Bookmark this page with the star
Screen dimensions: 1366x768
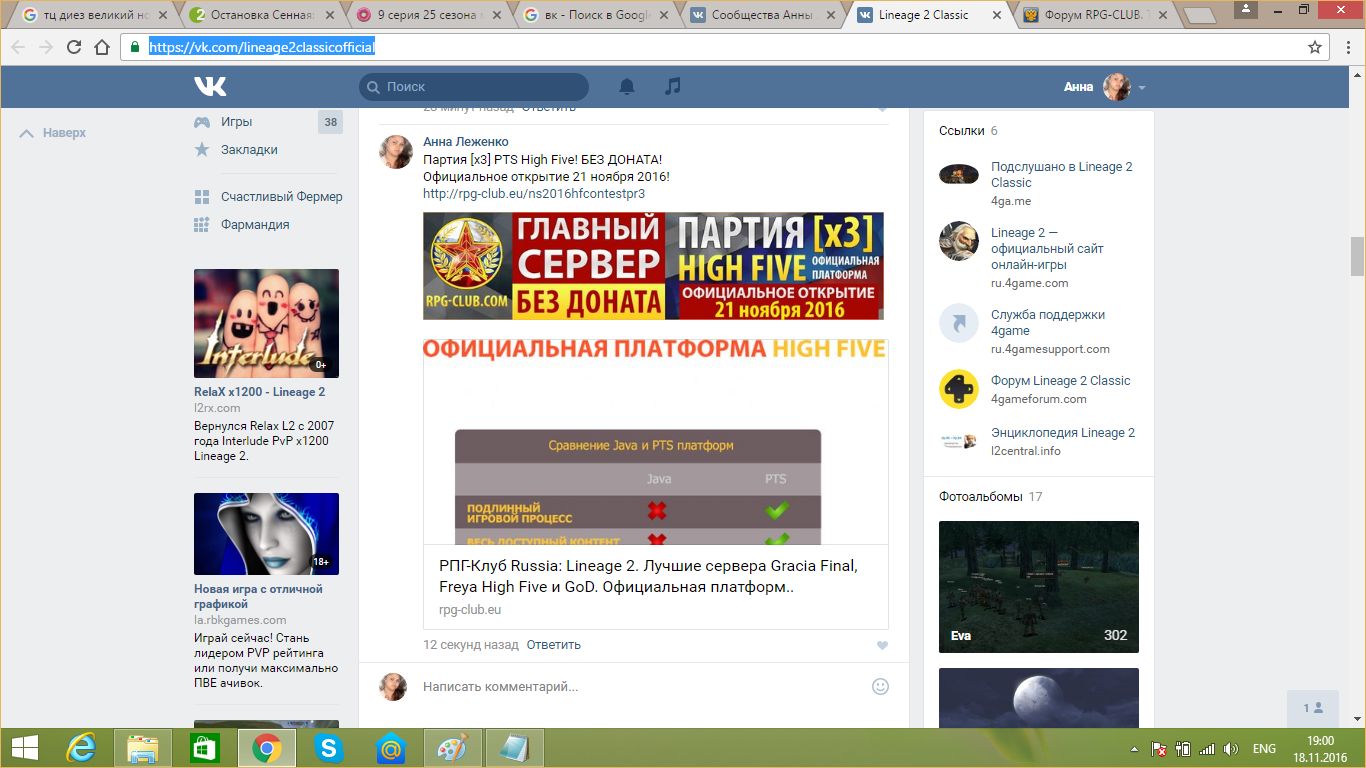pyautogui.click(x=1315, y=47)
